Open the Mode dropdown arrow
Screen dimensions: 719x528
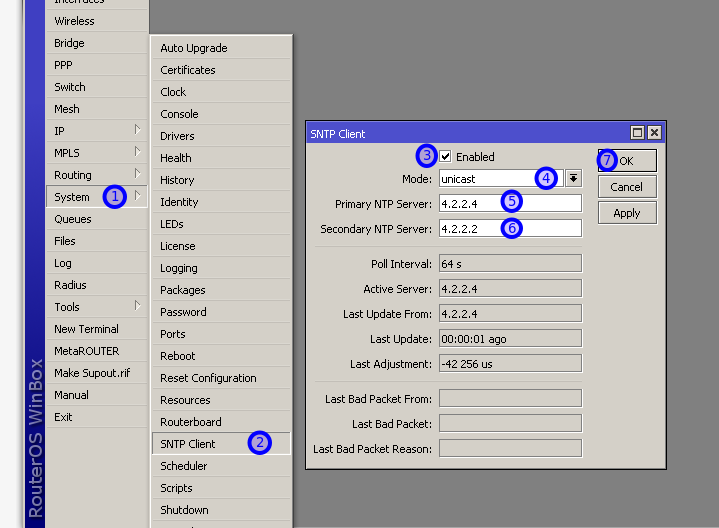click(573, 179)
